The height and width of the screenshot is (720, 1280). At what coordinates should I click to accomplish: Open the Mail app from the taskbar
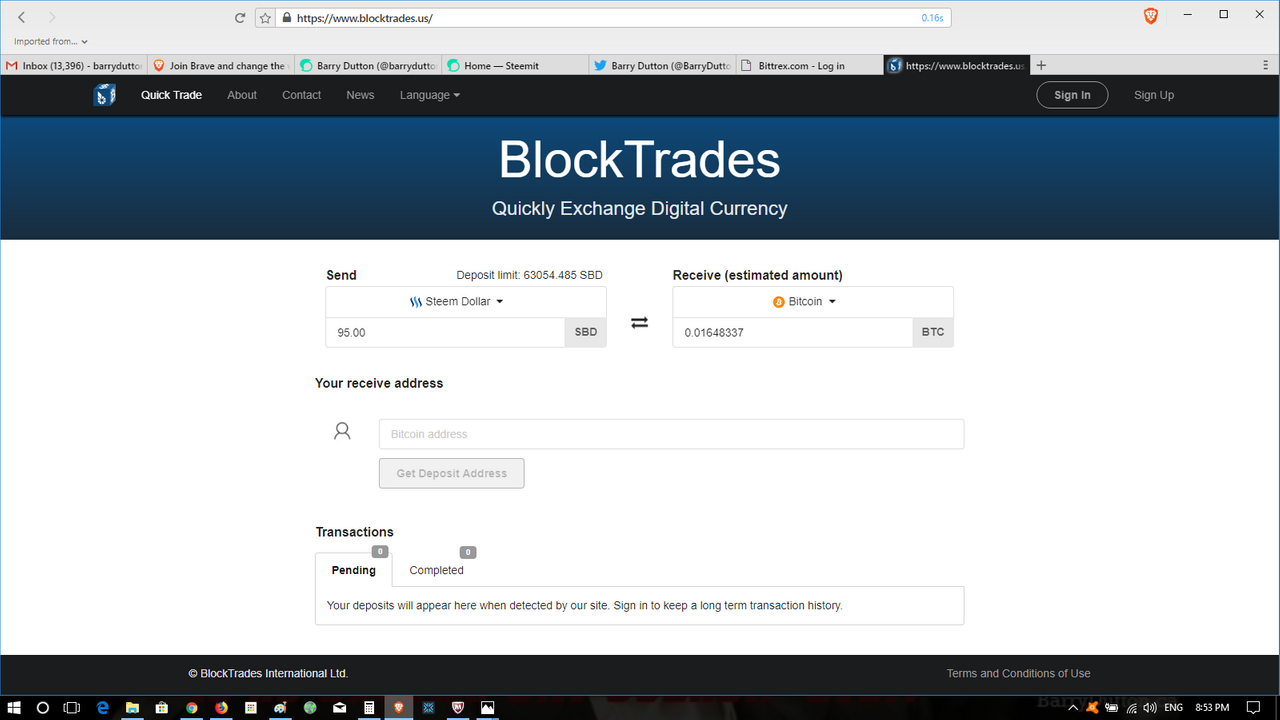tap(340, 707)
